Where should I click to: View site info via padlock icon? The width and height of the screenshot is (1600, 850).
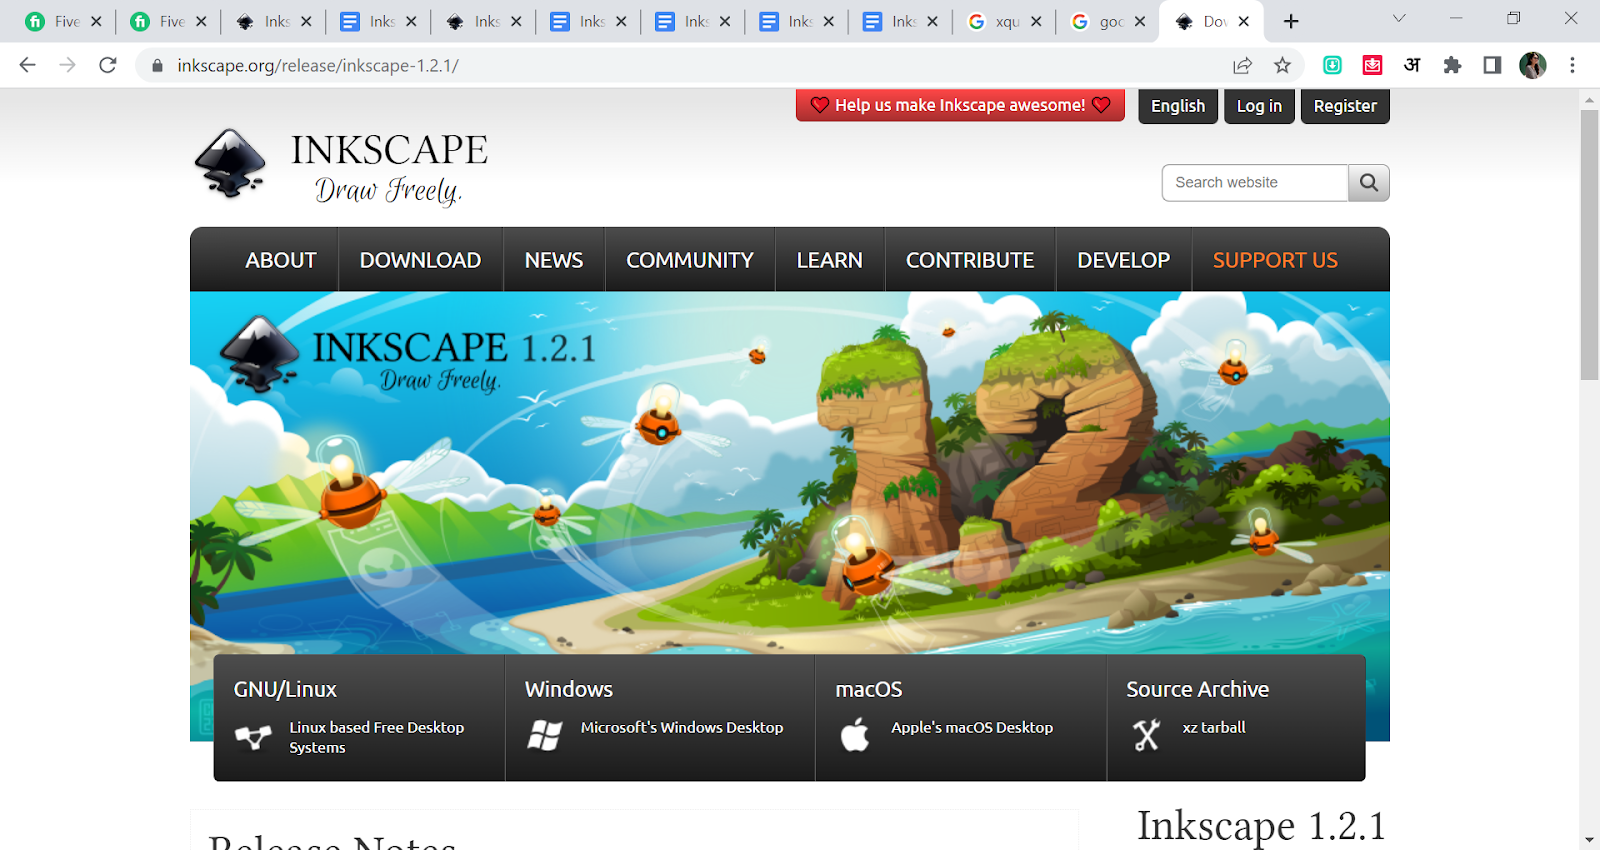click(x=157, y=65)
